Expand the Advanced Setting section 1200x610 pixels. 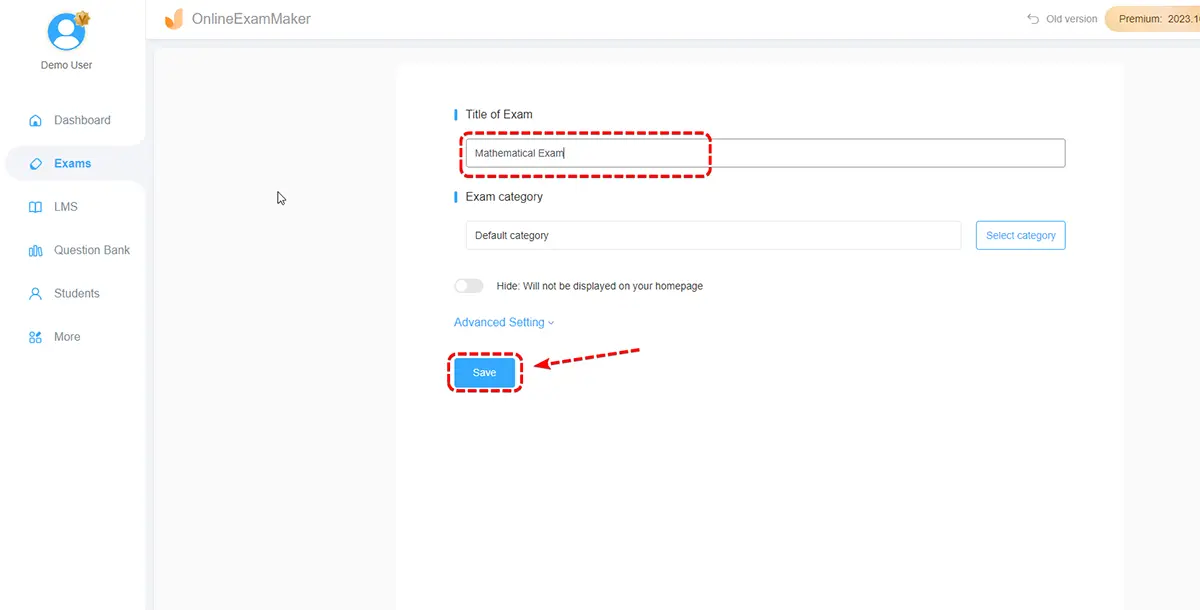pyautogui.click(x=503, y=323)
